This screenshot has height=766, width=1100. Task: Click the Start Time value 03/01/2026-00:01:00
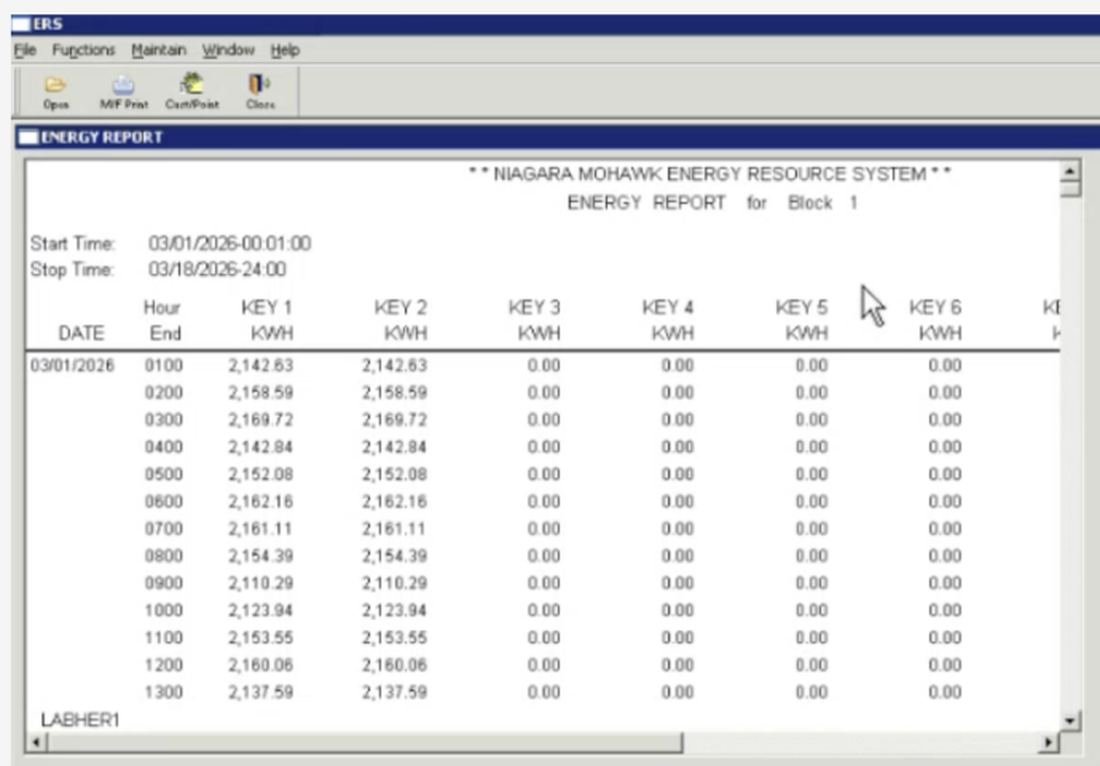click(x=229, y=243)
